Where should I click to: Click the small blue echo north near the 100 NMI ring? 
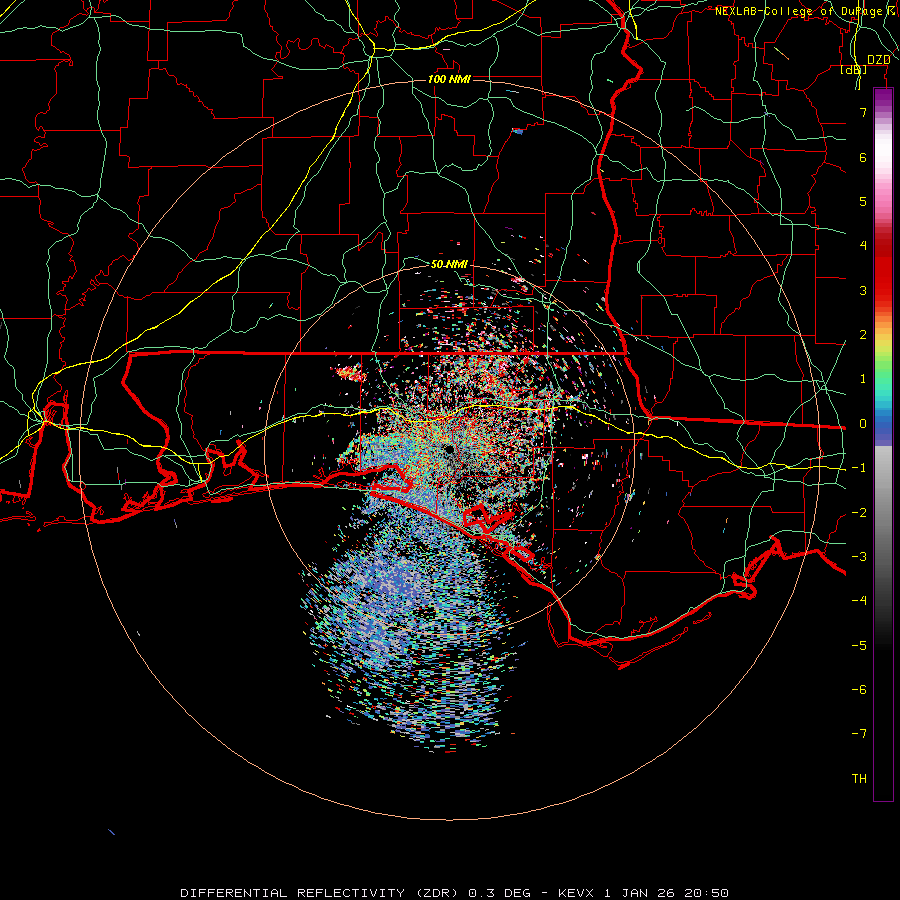coord(518,131)
